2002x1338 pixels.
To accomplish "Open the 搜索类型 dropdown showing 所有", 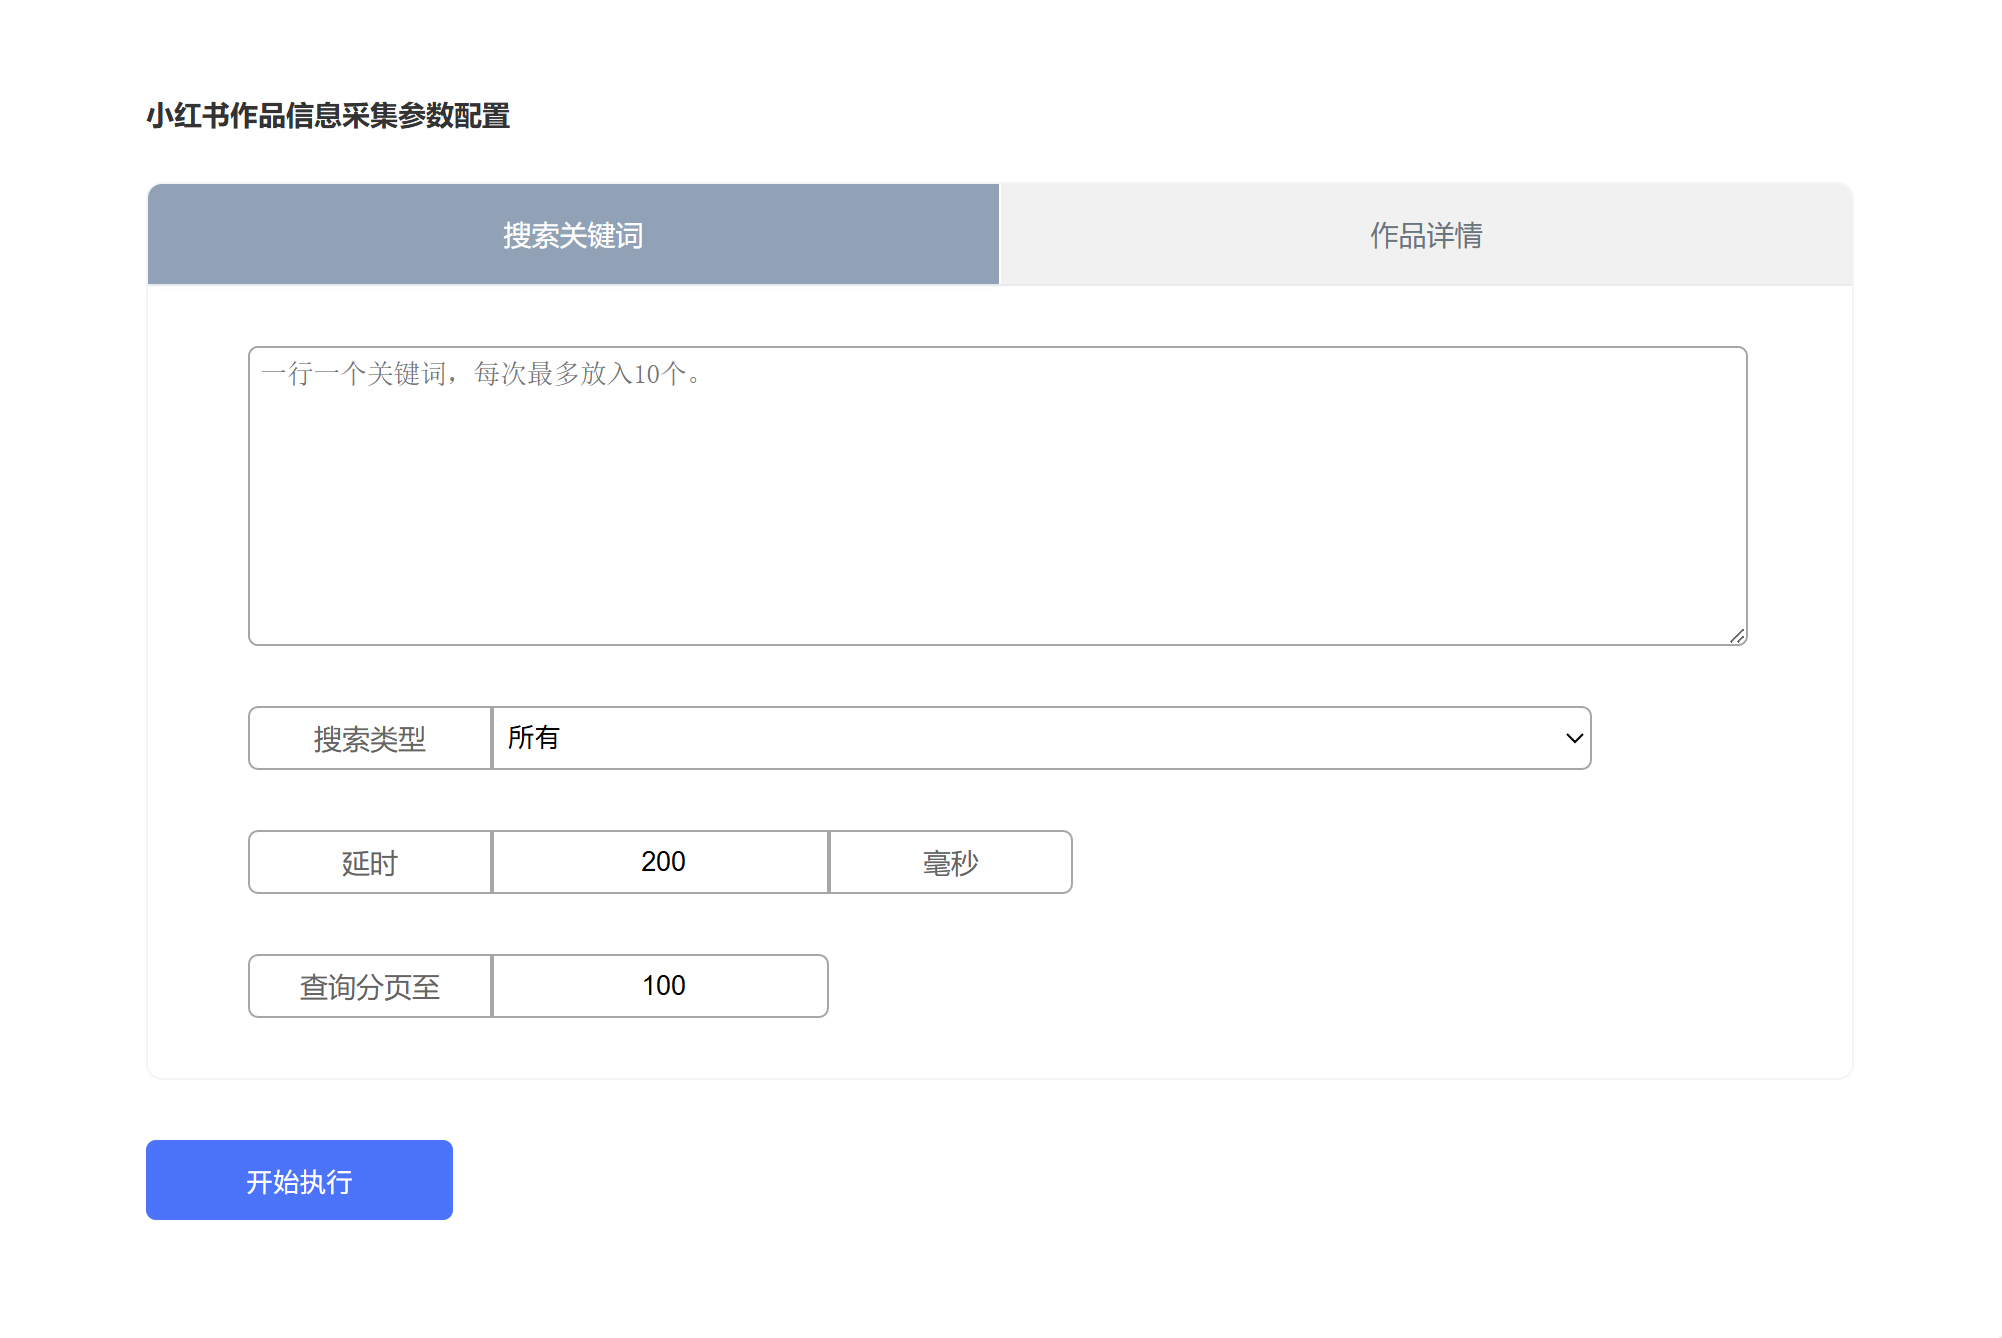I will 1040,738.
